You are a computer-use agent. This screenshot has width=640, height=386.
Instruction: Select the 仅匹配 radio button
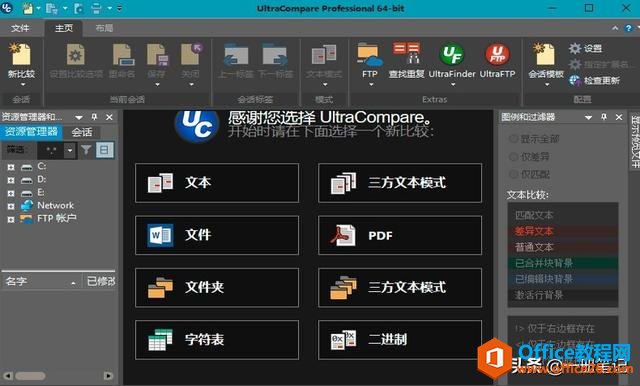coord(513,174)
